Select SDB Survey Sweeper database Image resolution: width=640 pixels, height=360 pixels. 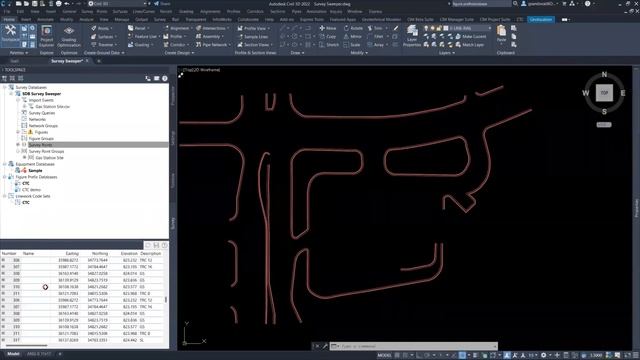[42, 93]
